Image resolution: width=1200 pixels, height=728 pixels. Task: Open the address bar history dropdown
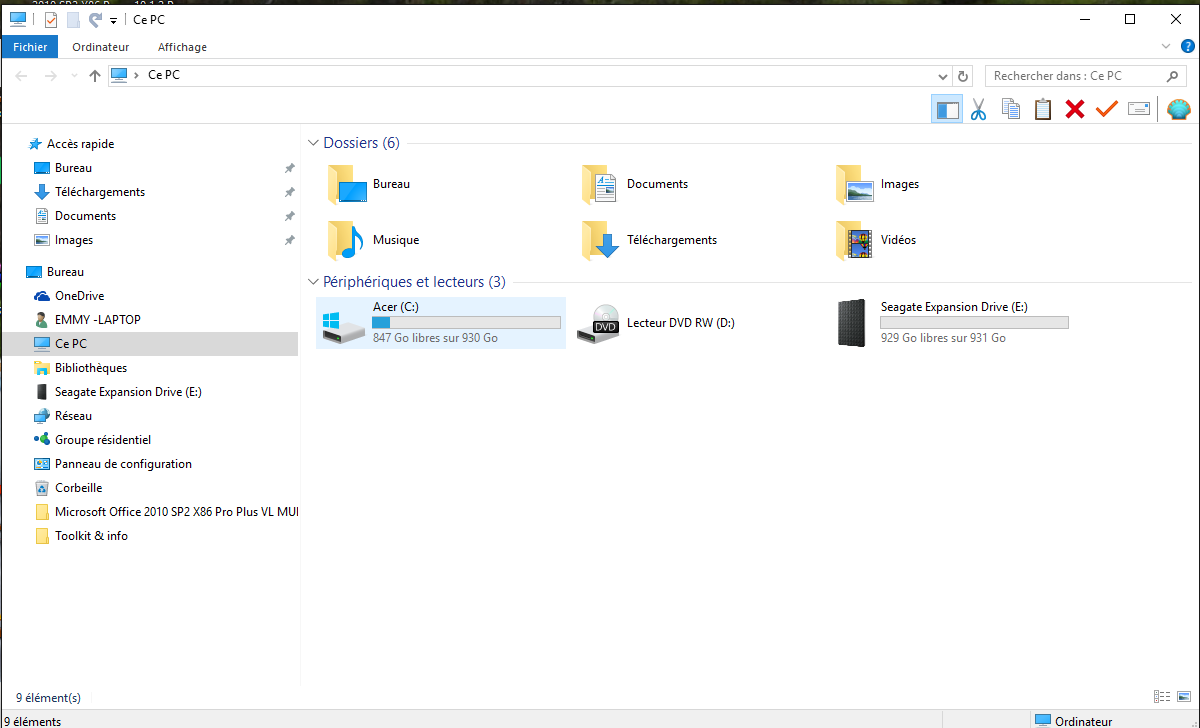(942, 76)
